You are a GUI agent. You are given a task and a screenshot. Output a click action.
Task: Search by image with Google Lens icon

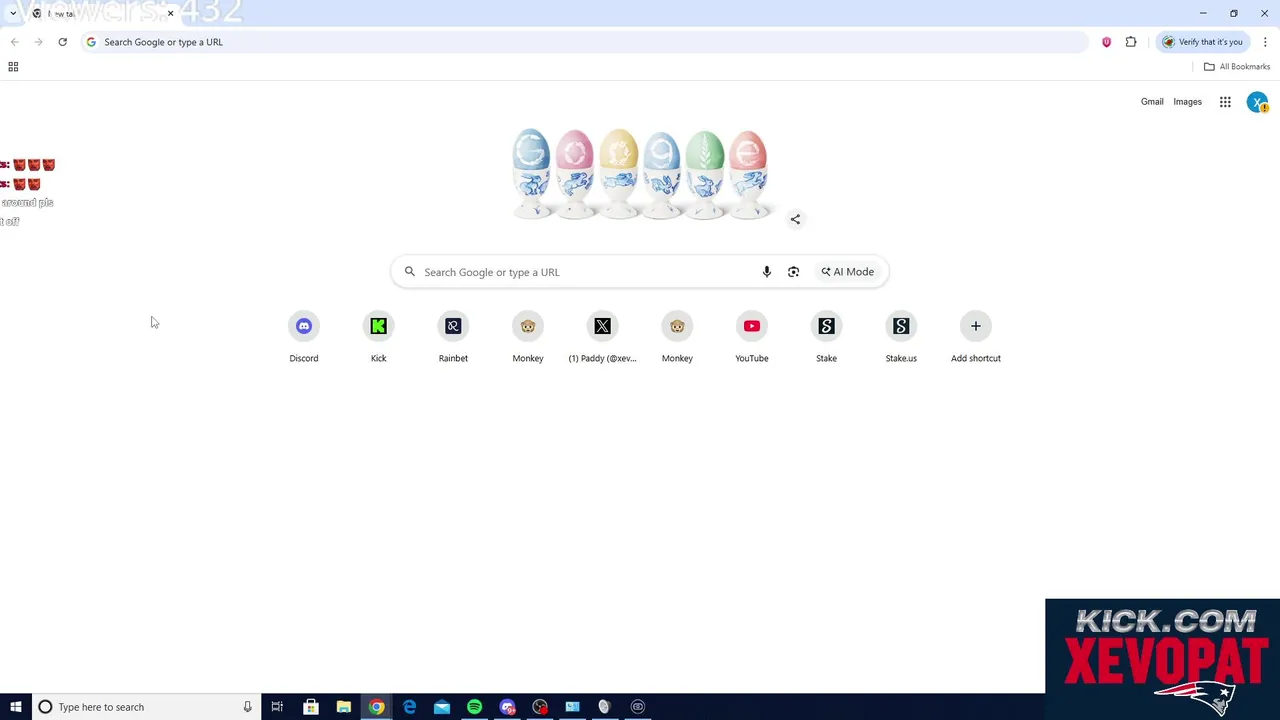point(793,272)
